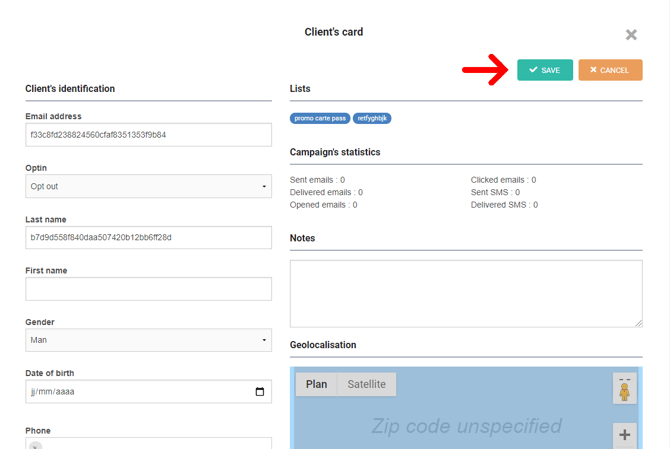Click the Cancel button
670x449 pixels.
610,70
